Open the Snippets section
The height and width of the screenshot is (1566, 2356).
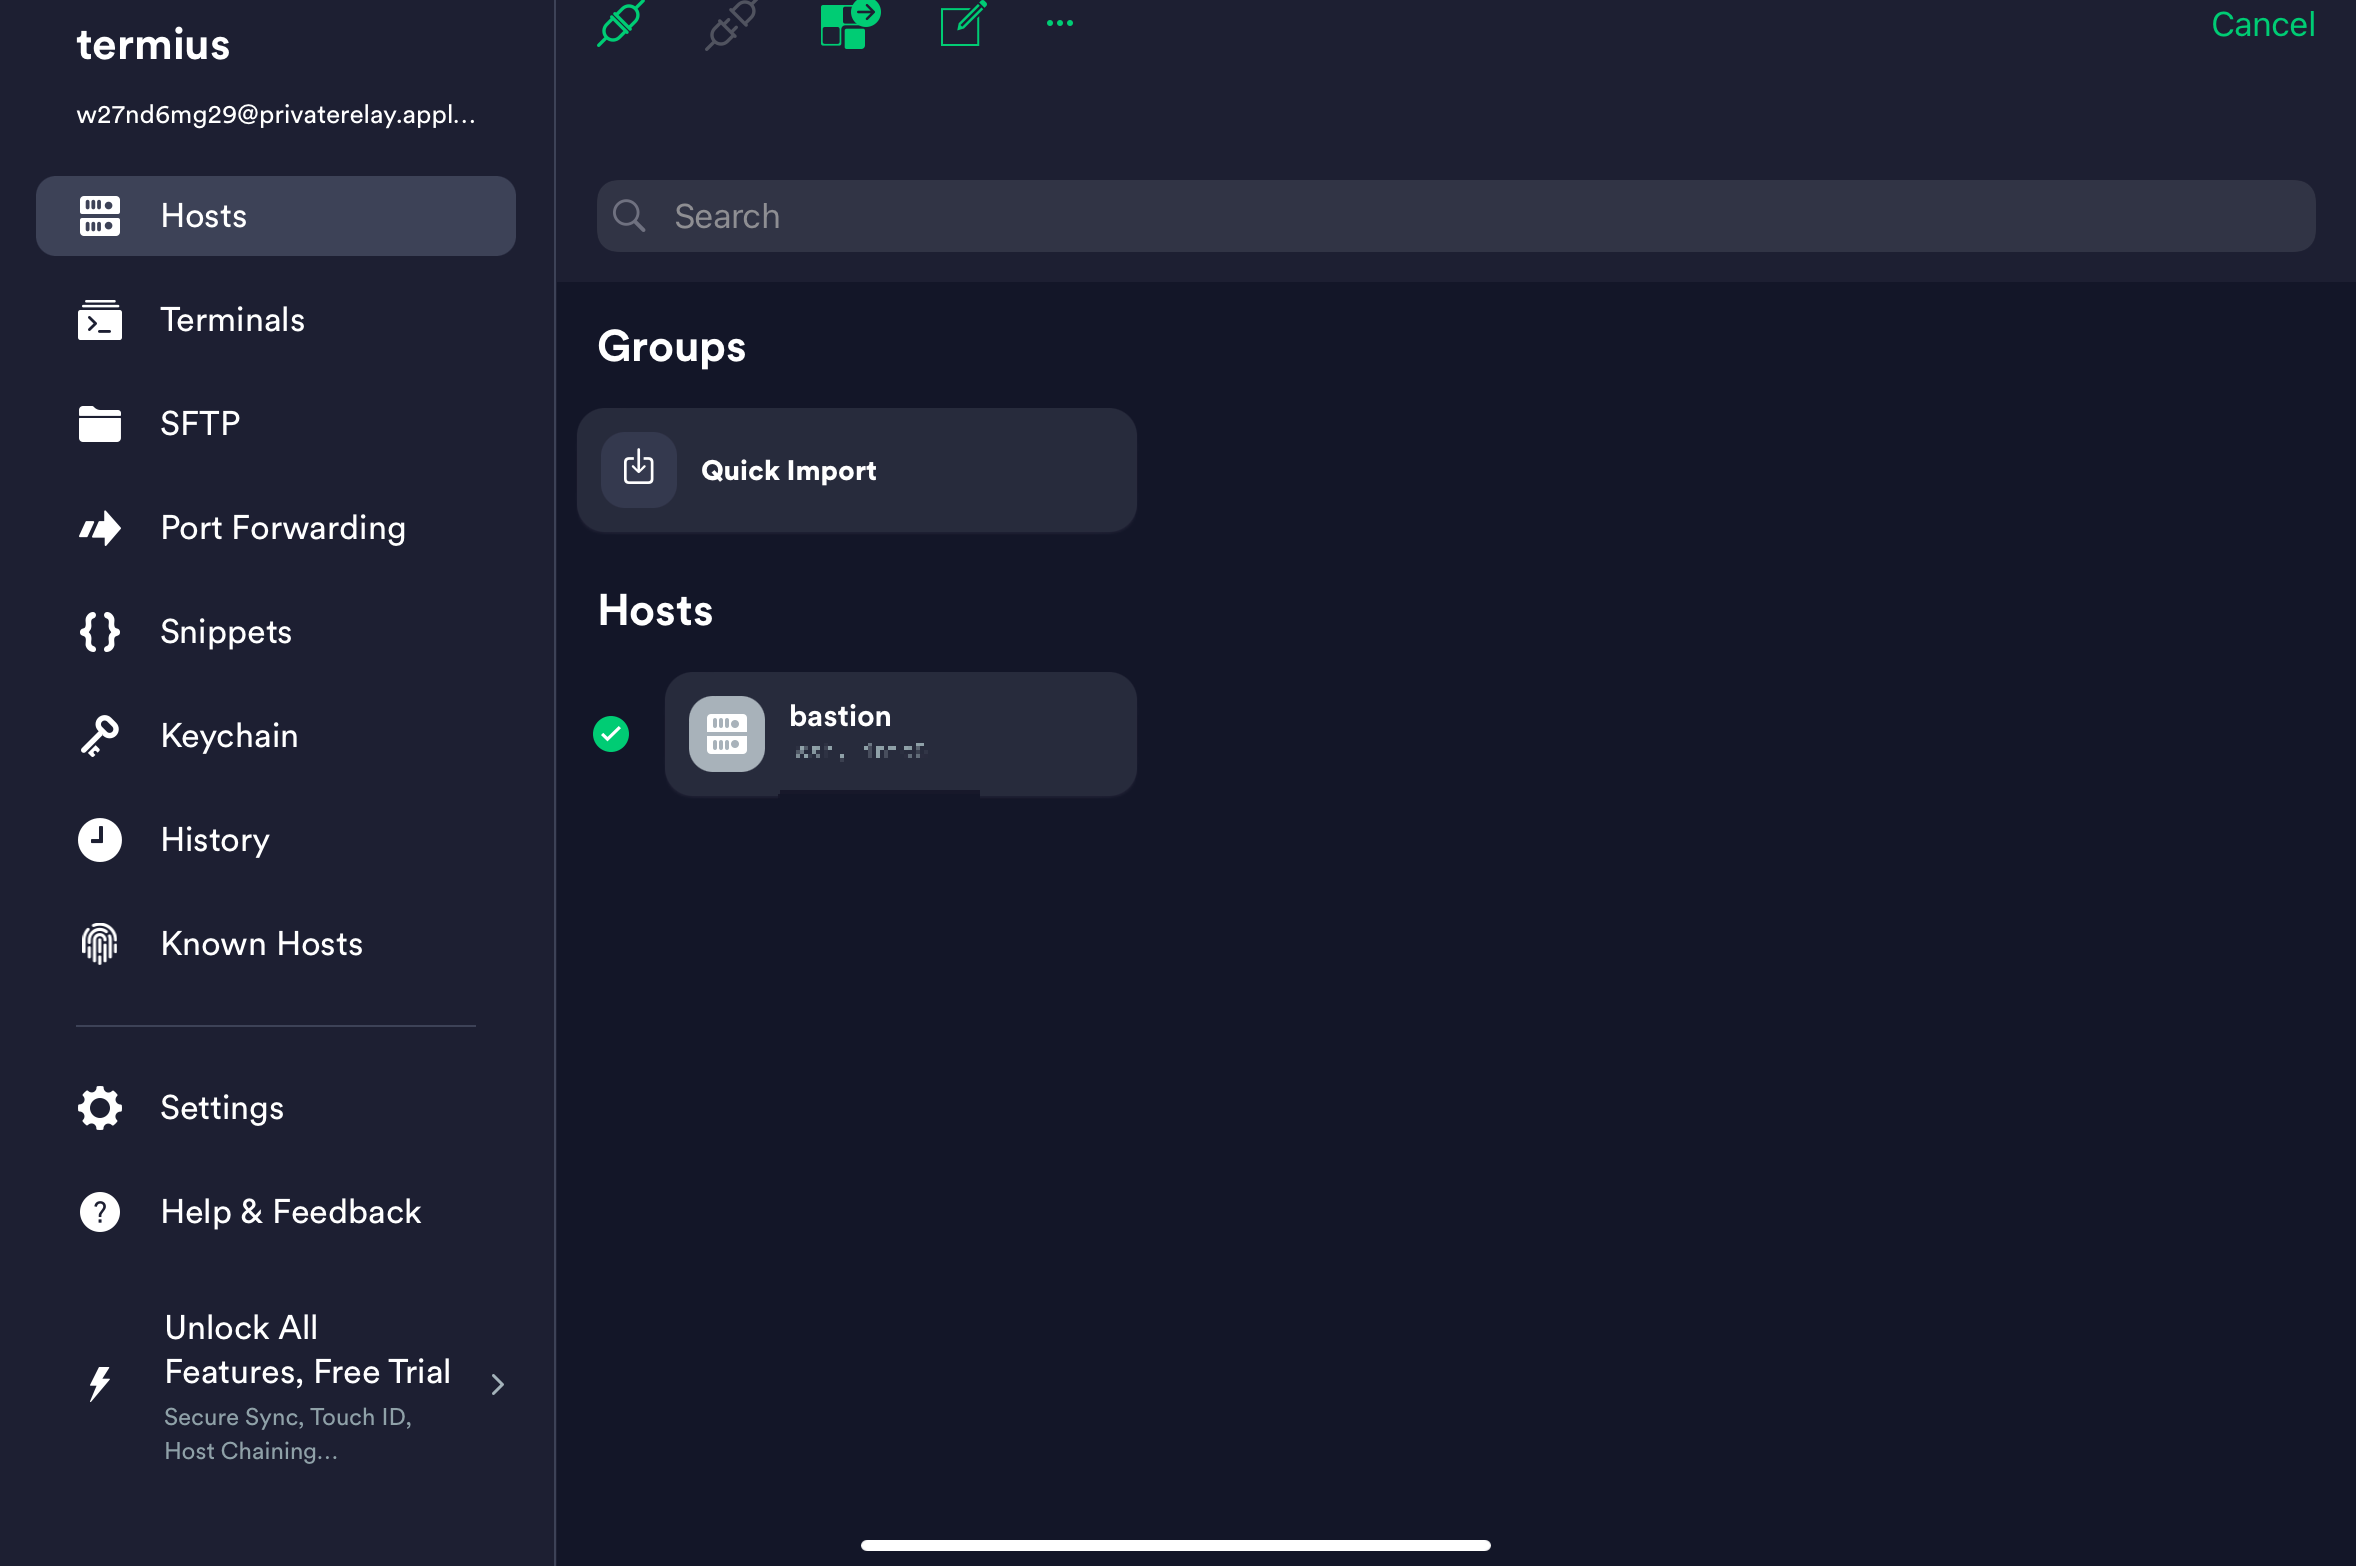point(276,632)
